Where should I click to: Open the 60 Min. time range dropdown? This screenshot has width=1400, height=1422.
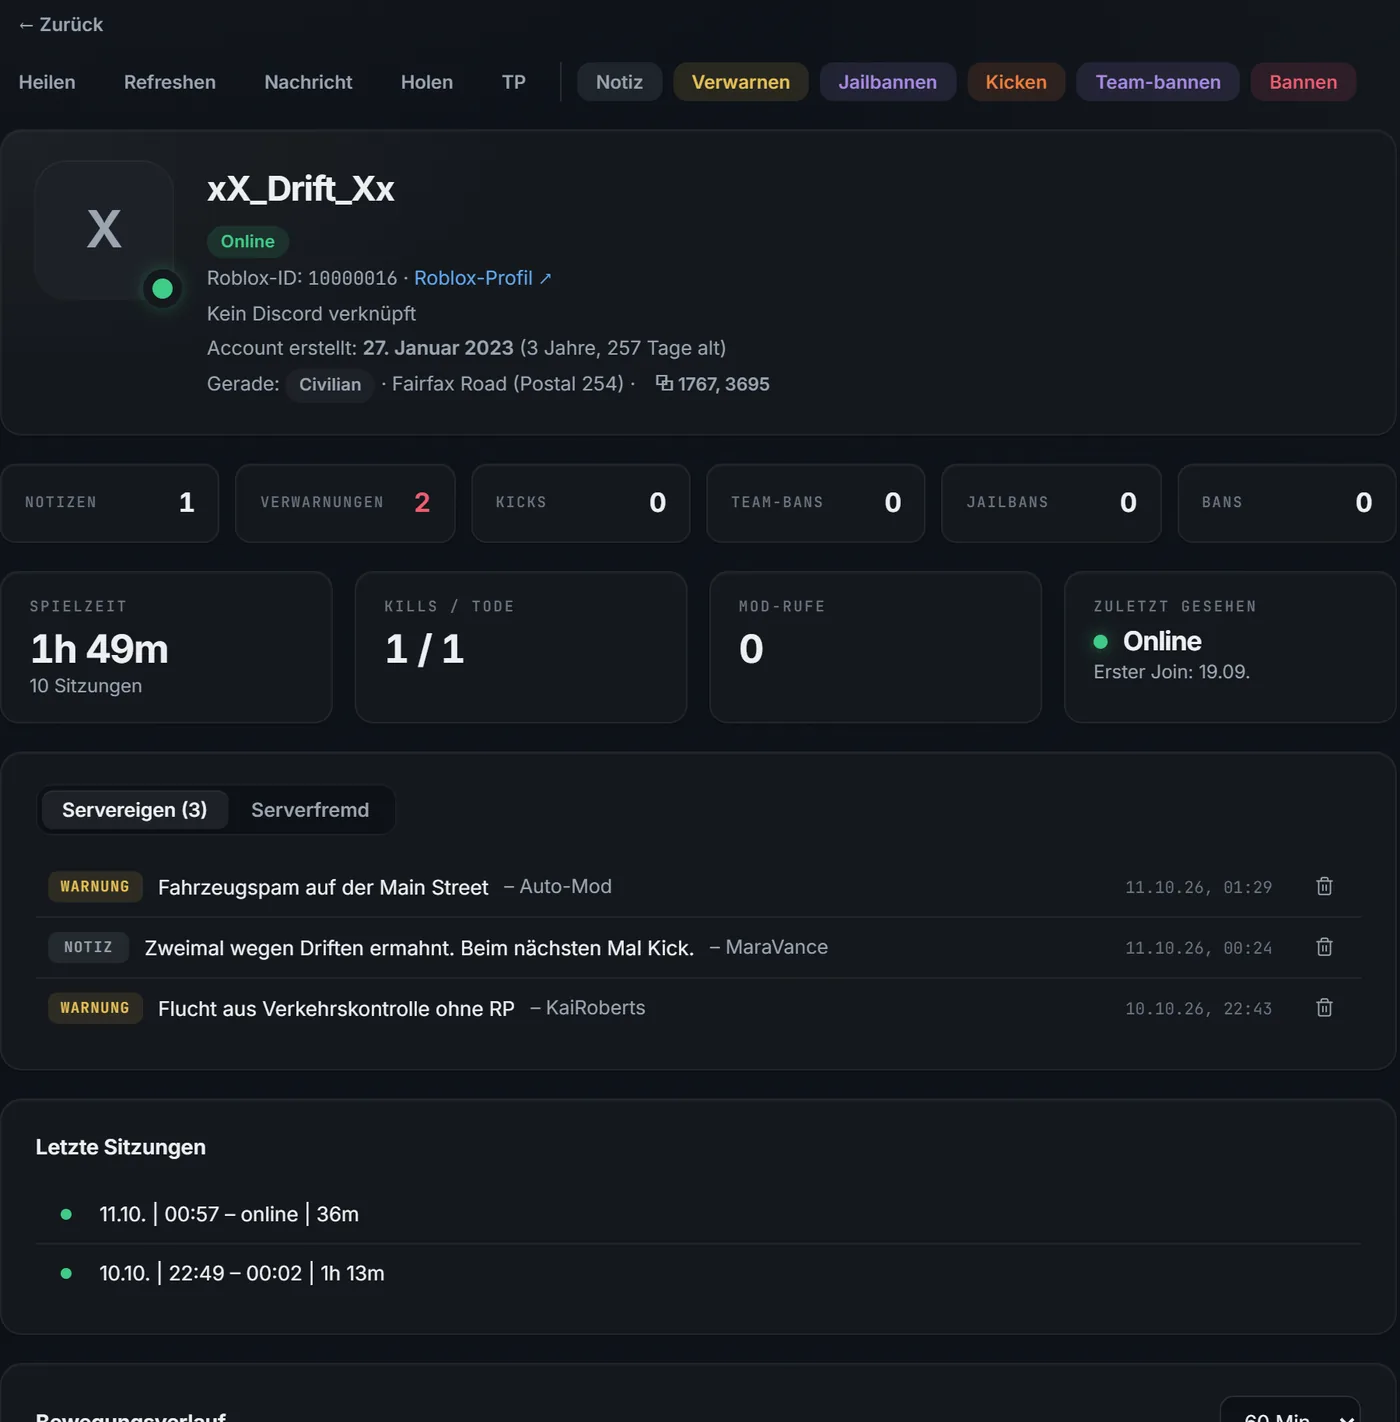point(1290,1410)
